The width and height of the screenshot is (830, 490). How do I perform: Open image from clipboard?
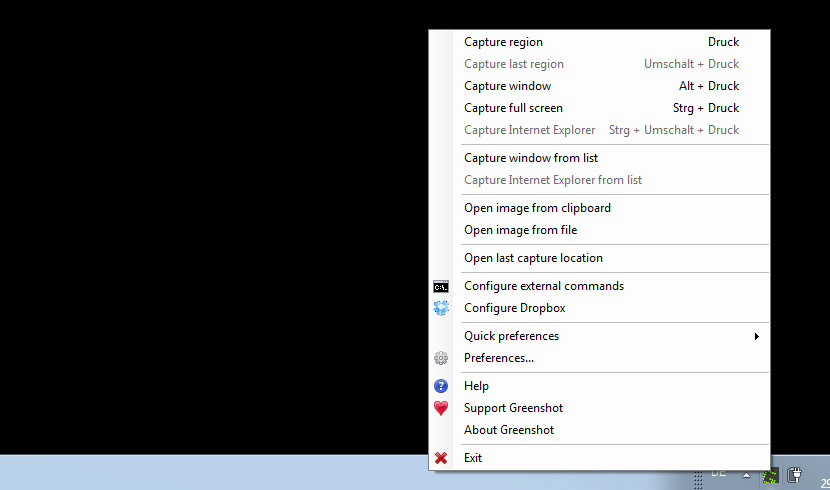point(599,208)
